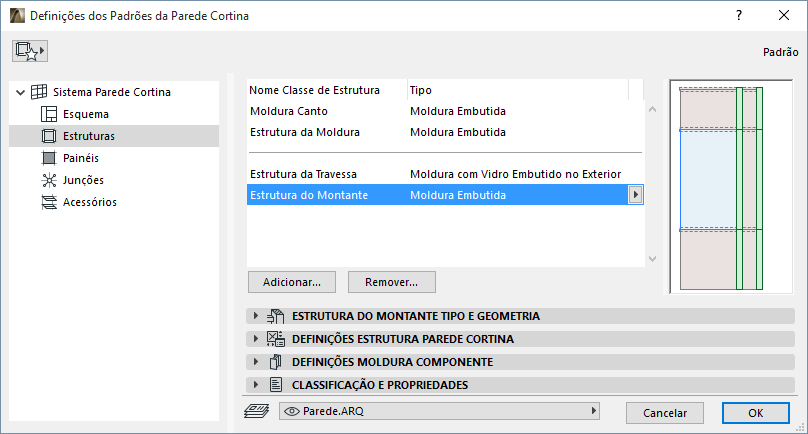This screenshot has height=434, width=808.
Task: Toggle the eye icon on Parede.ARQ layer
Action: coord(292,411)
